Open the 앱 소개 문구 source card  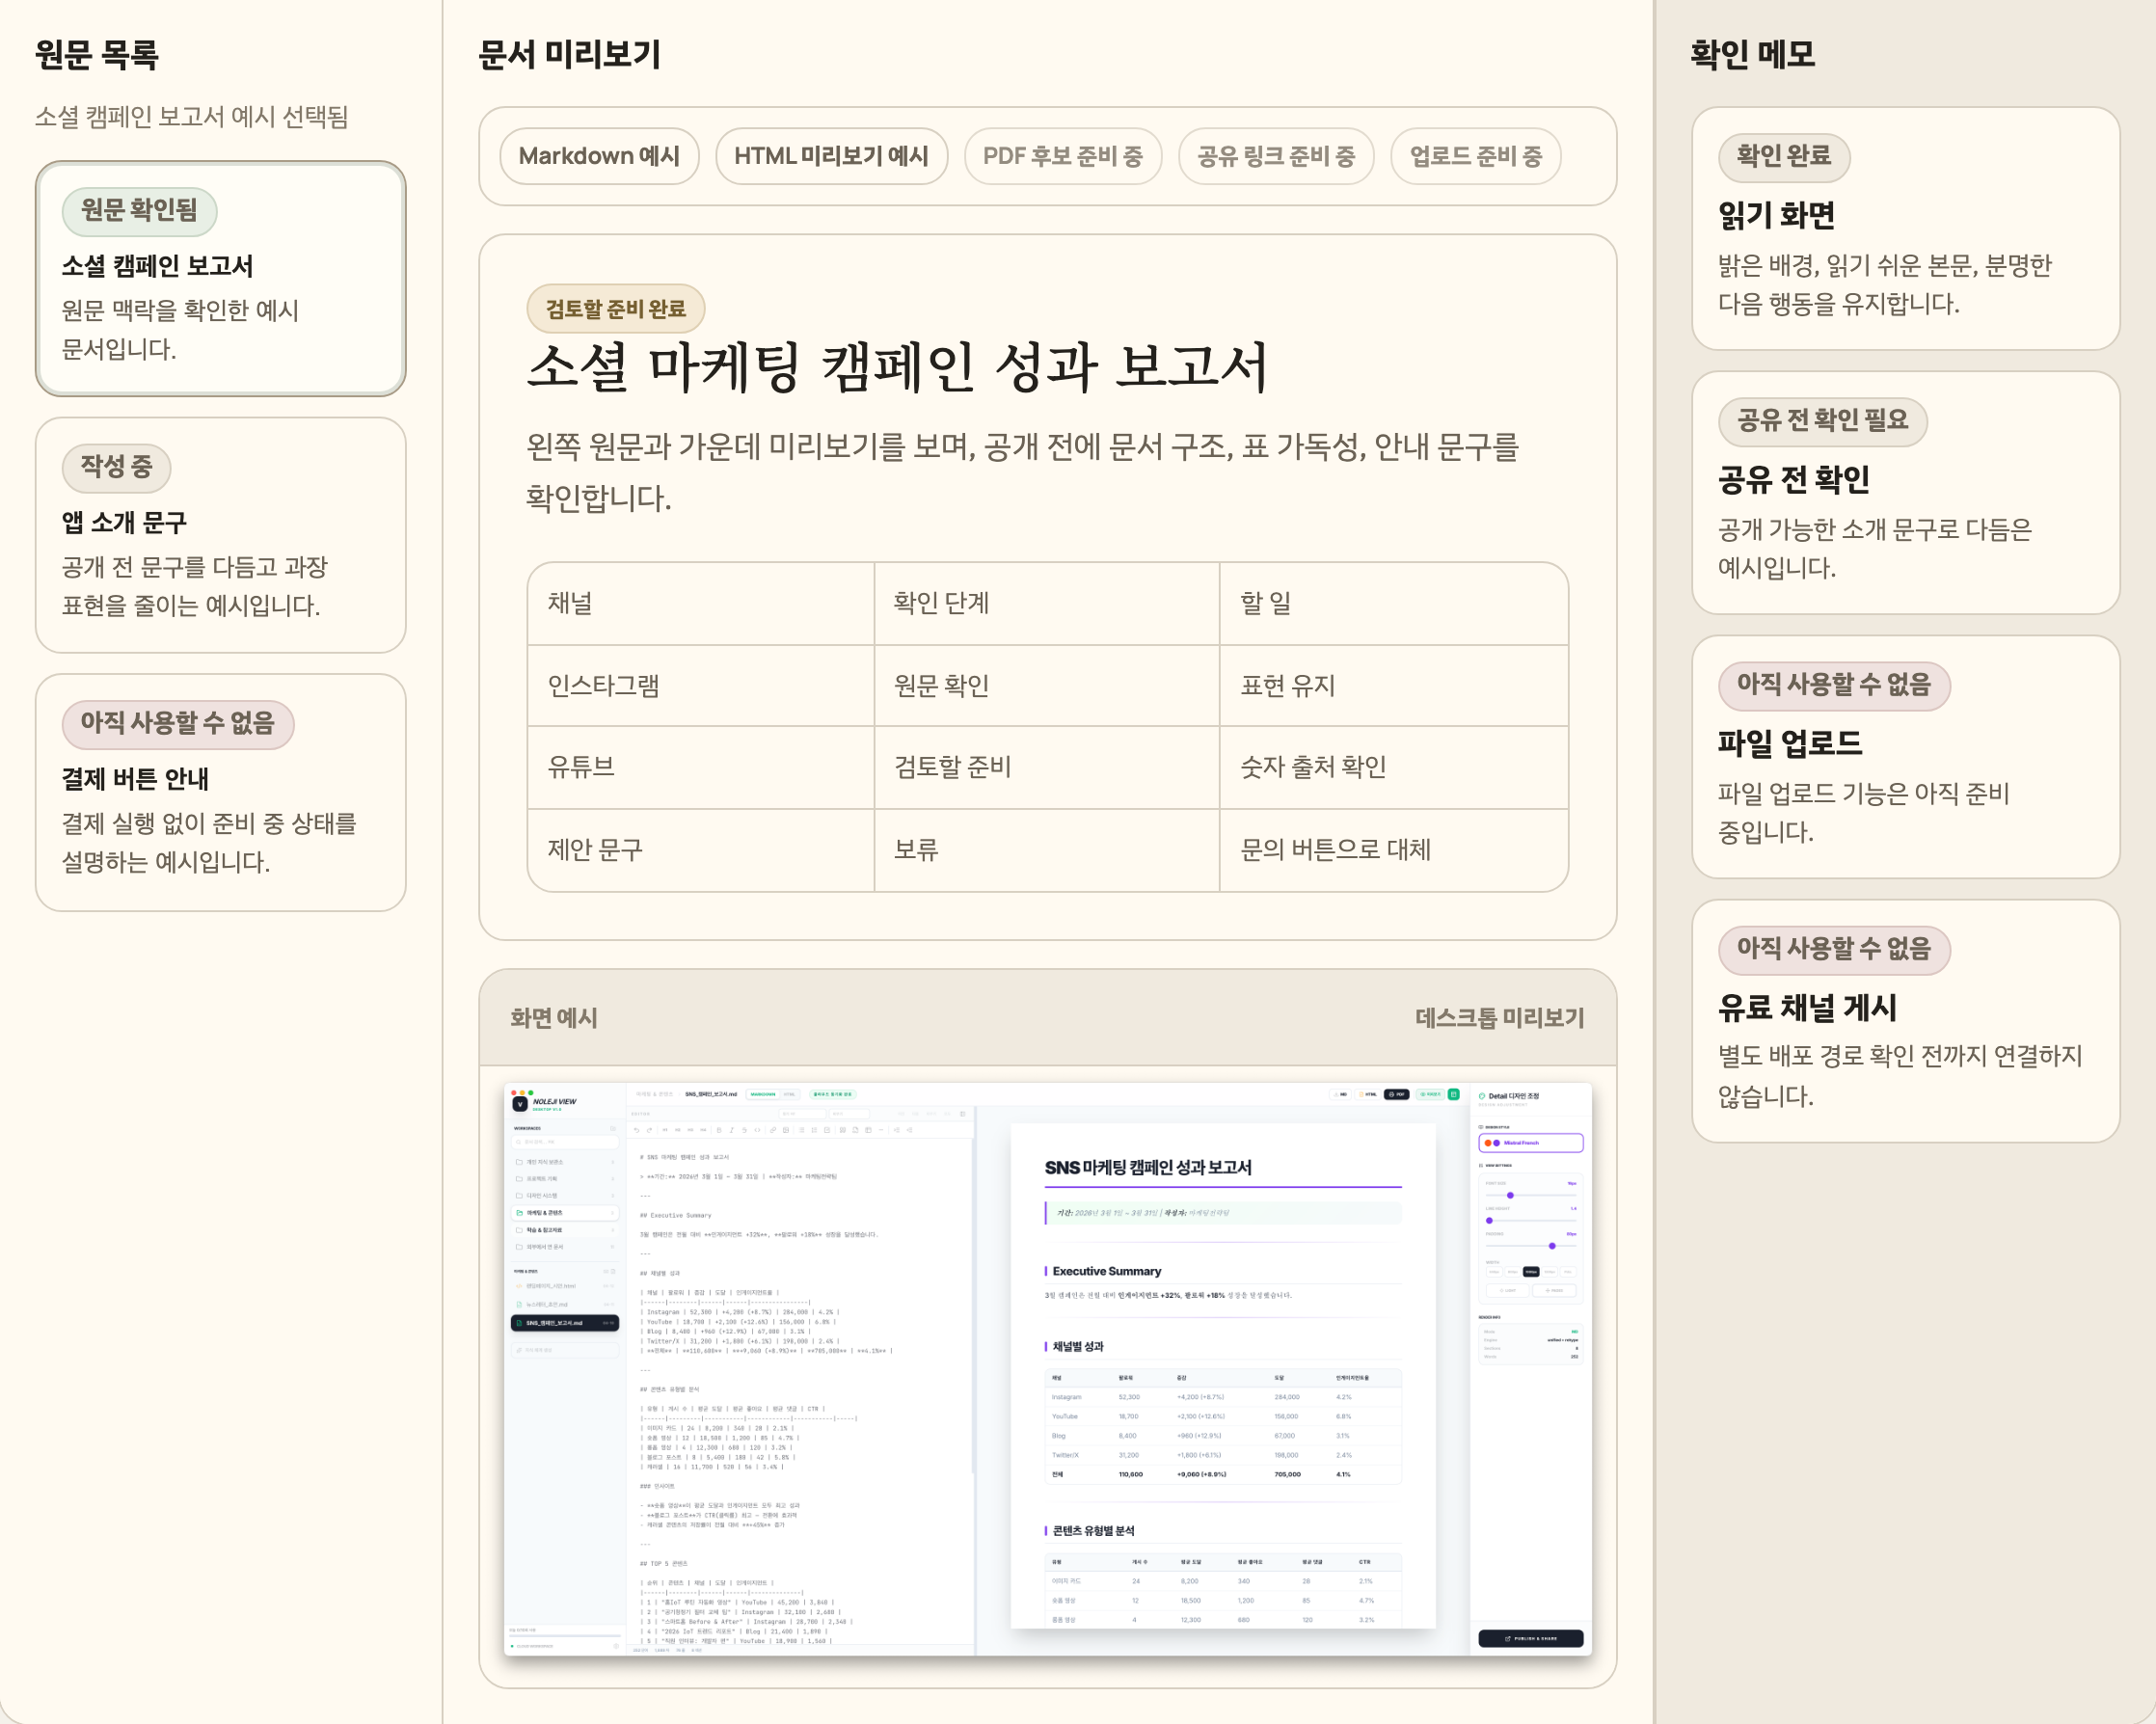(x=220, y=535)
